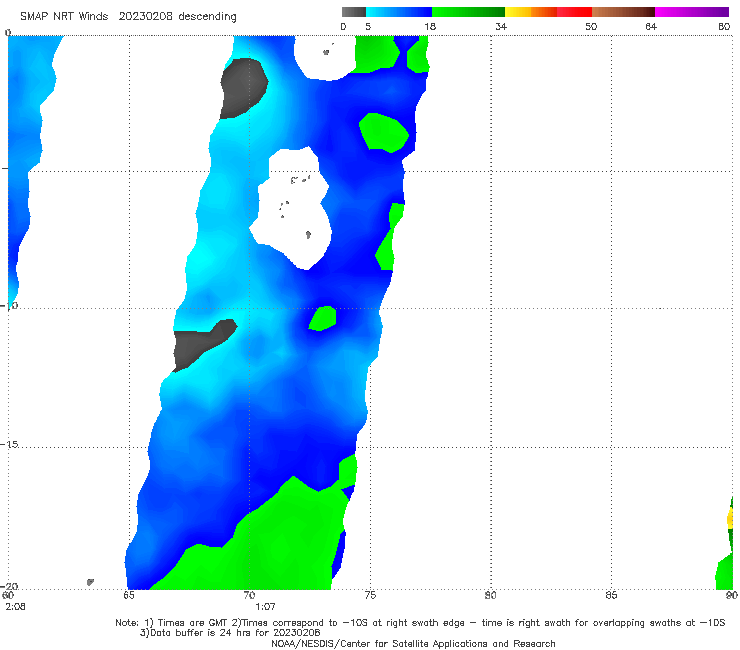This screenshot has height=650, width=740.
Task: Click the latitude axis label '-15'
Action: (x=10, y=445)
